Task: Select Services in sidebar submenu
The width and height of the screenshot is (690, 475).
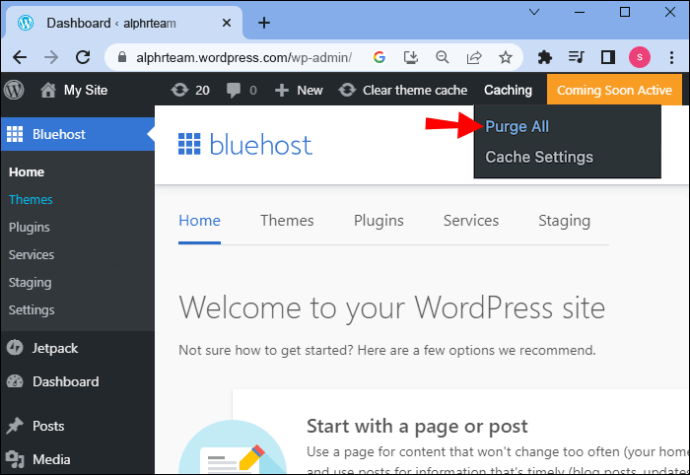Action: 31,255
